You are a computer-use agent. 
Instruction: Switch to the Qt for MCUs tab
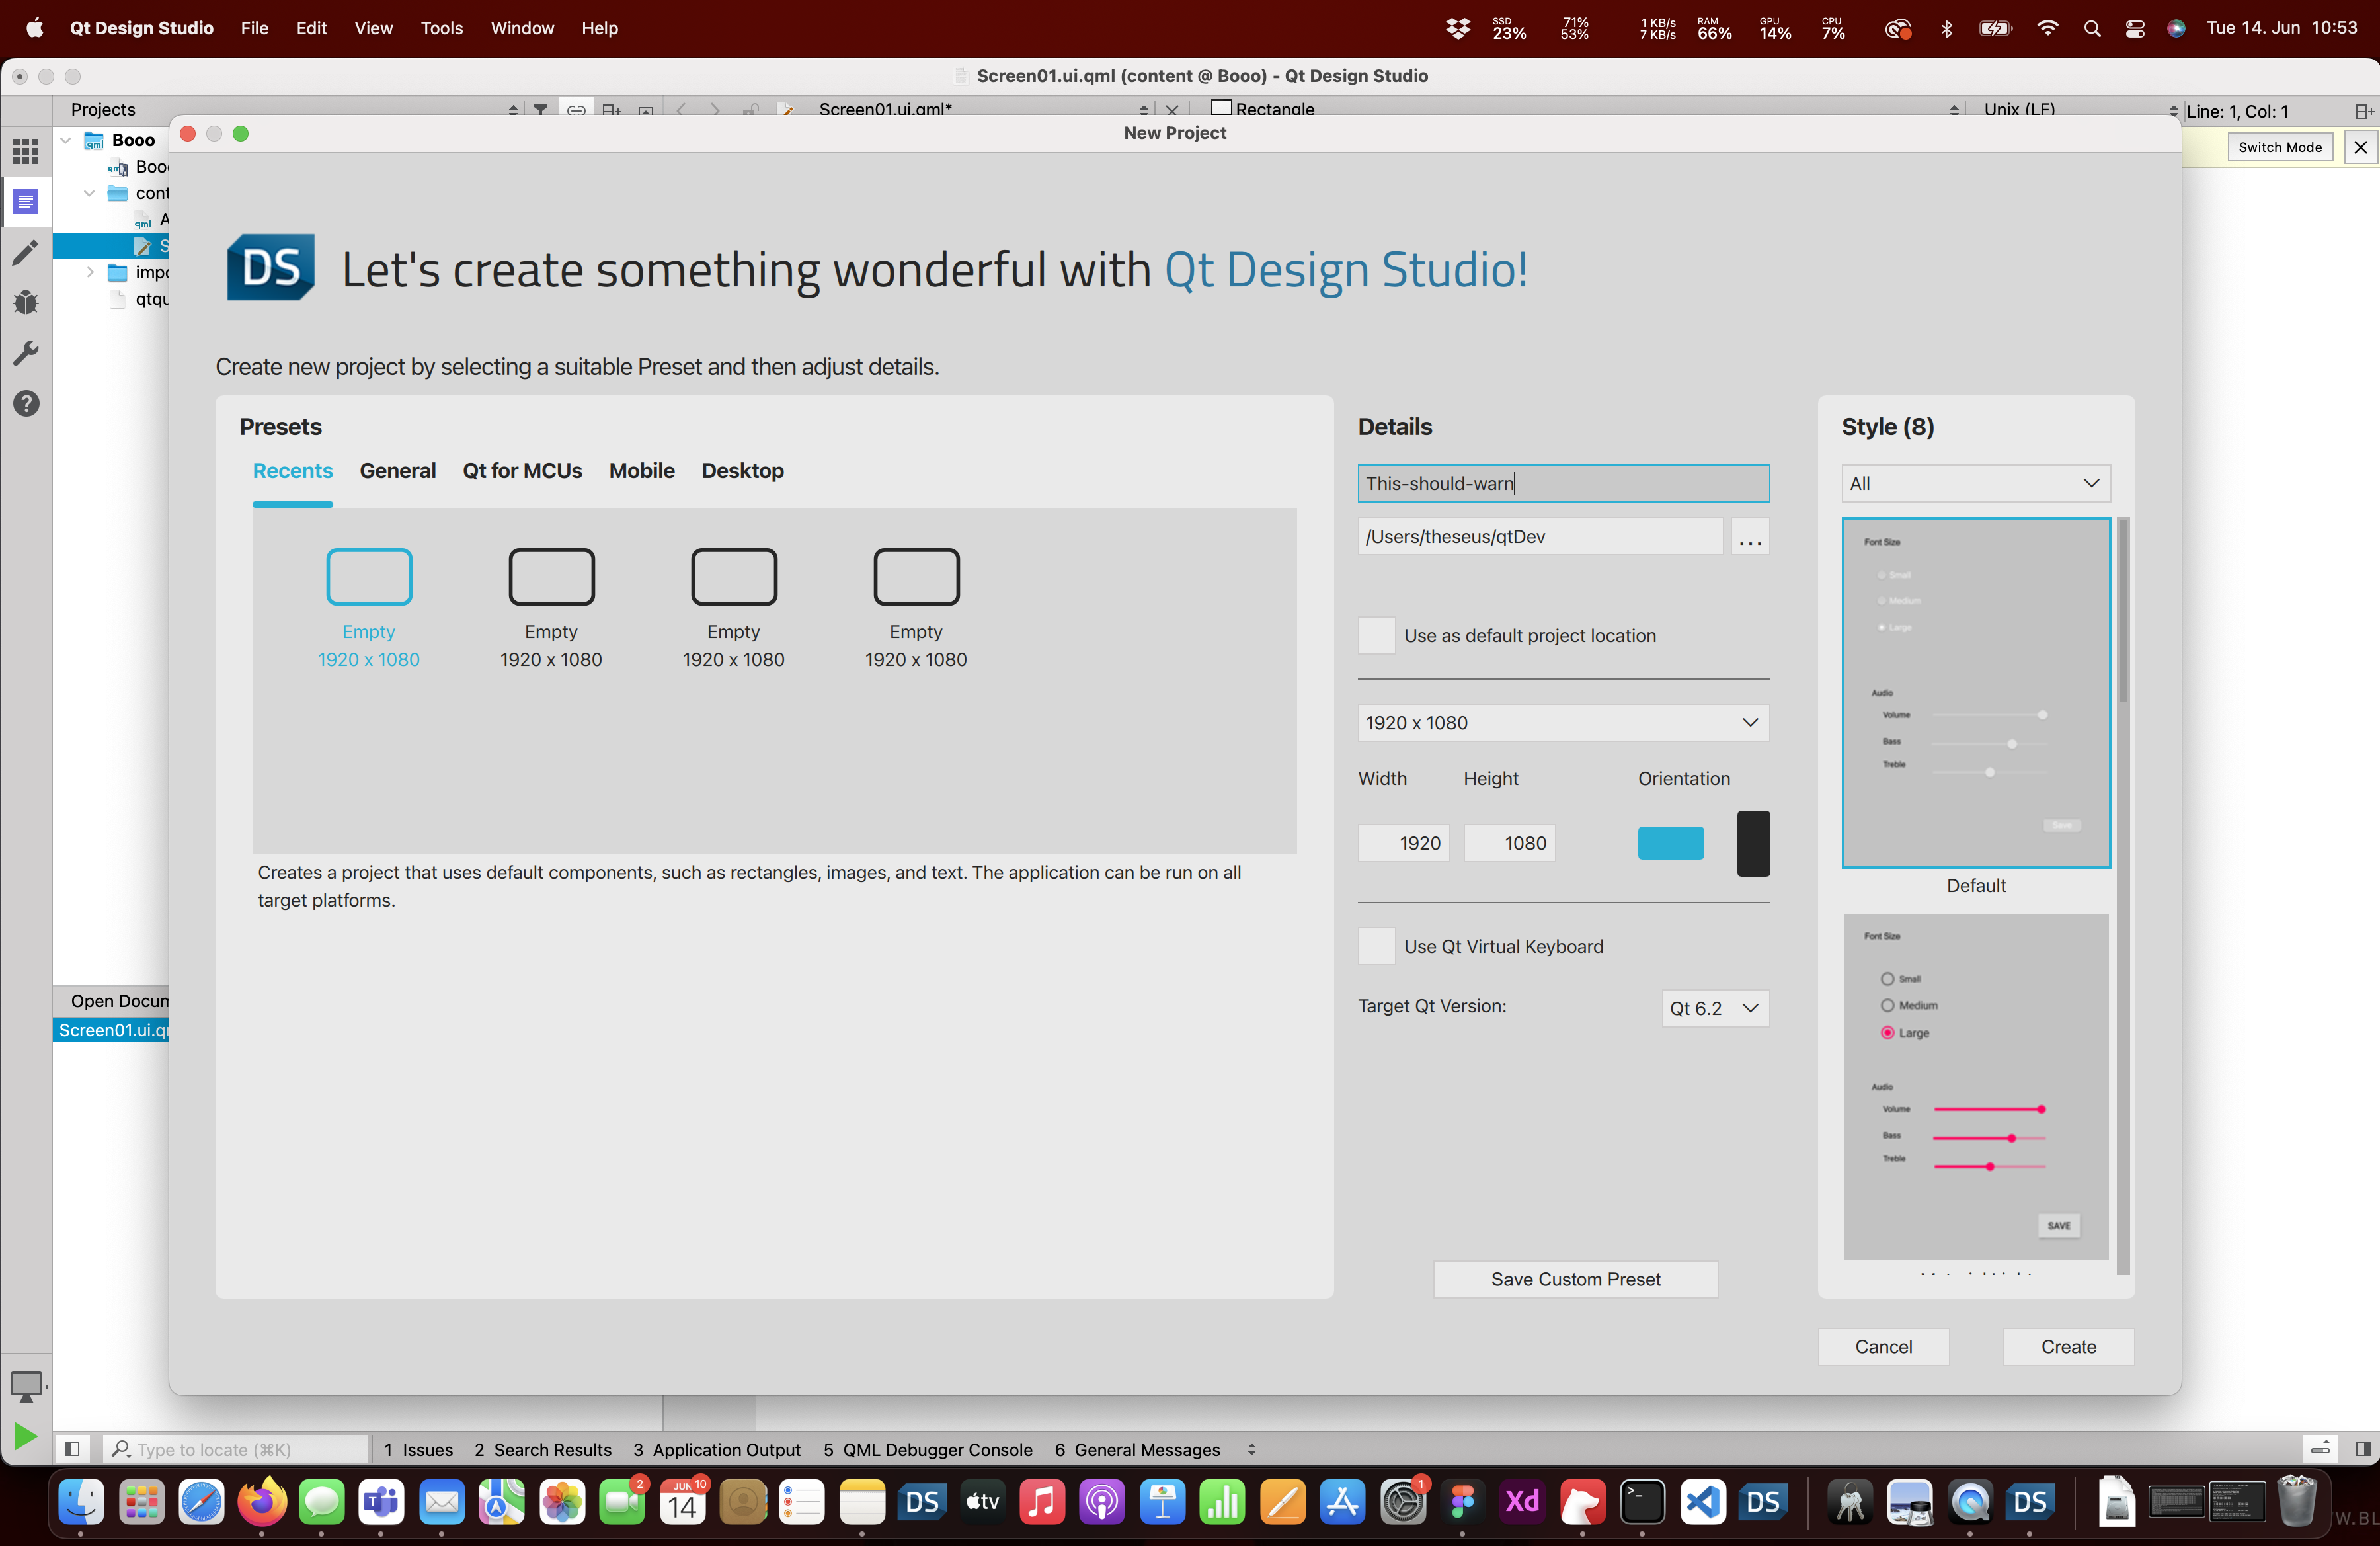pyautogui.click(x=522, y=471)
